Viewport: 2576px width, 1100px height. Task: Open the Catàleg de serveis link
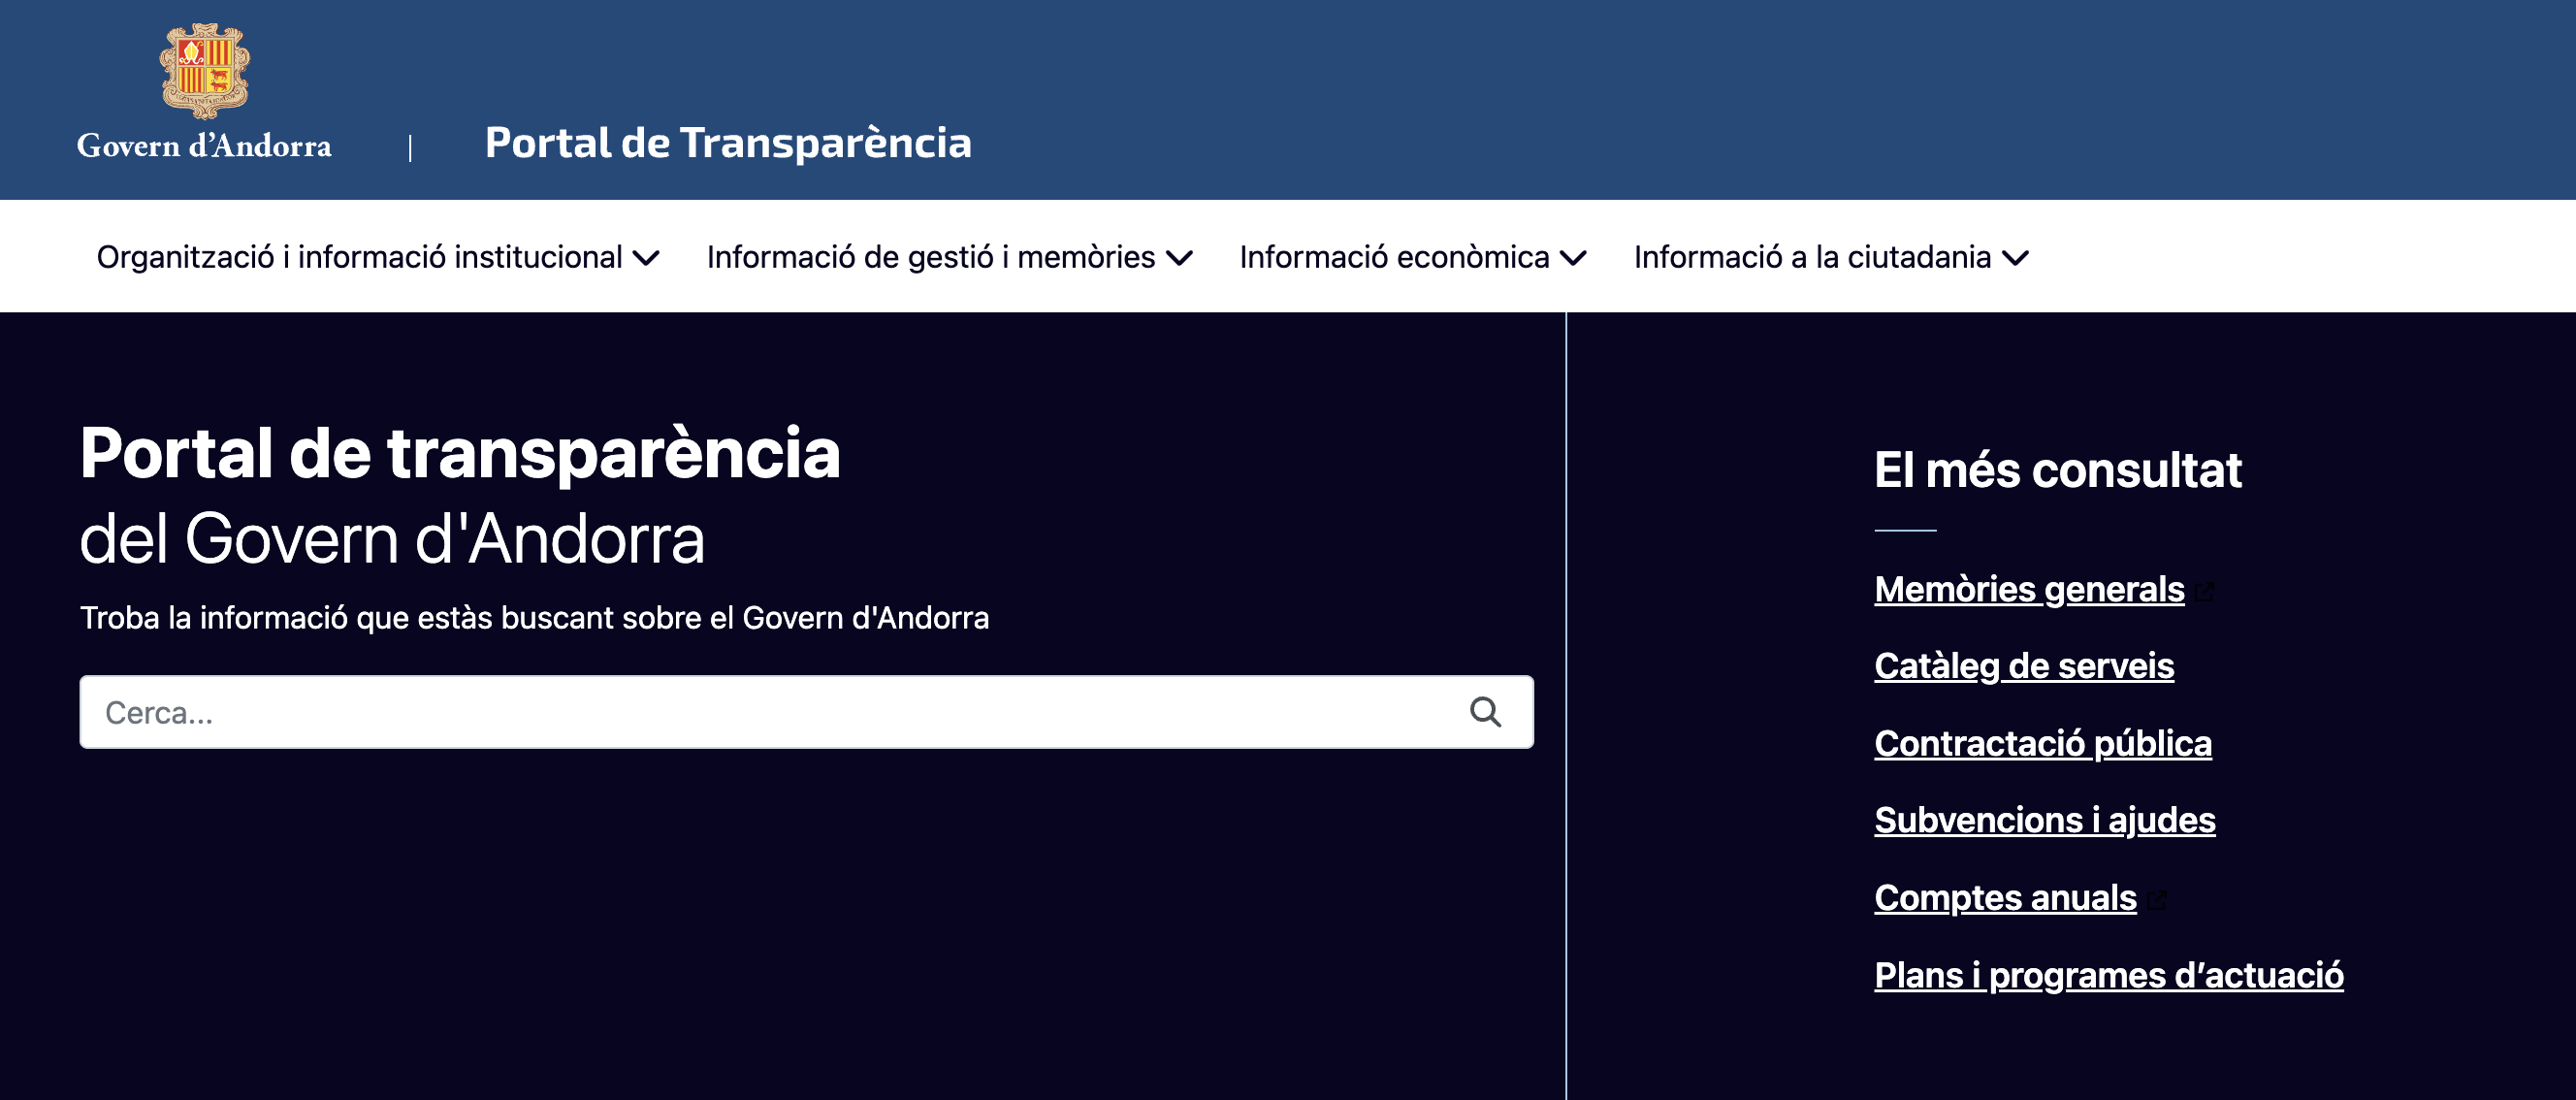click(2023, 666)
